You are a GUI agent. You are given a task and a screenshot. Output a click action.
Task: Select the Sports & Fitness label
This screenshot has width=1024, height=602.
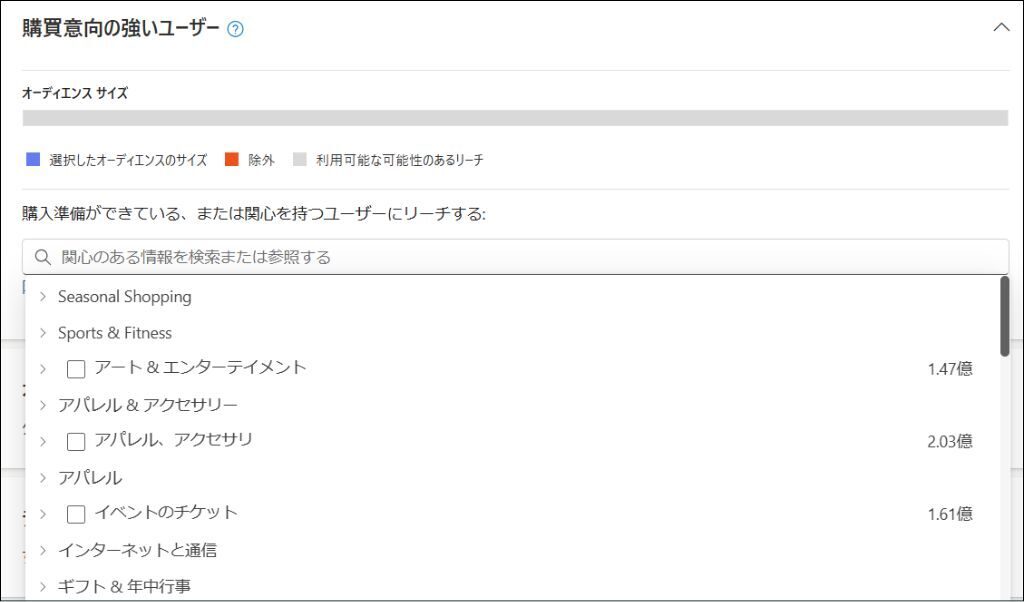tap(115, 333)
